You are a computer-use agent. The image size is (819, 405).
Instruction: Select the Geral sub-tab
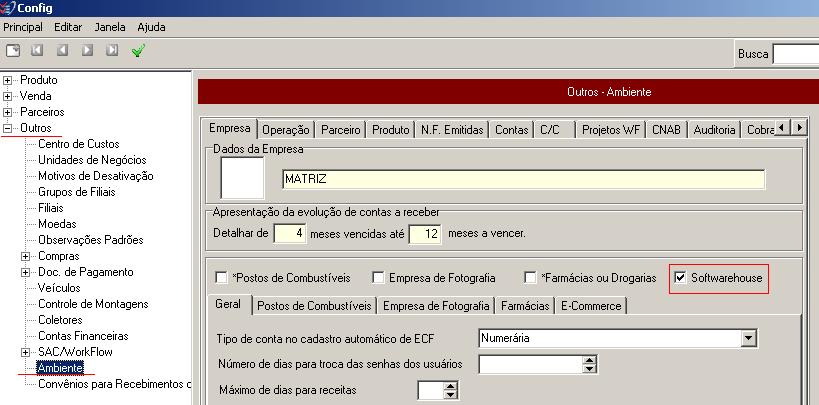(x=228, y=304)
